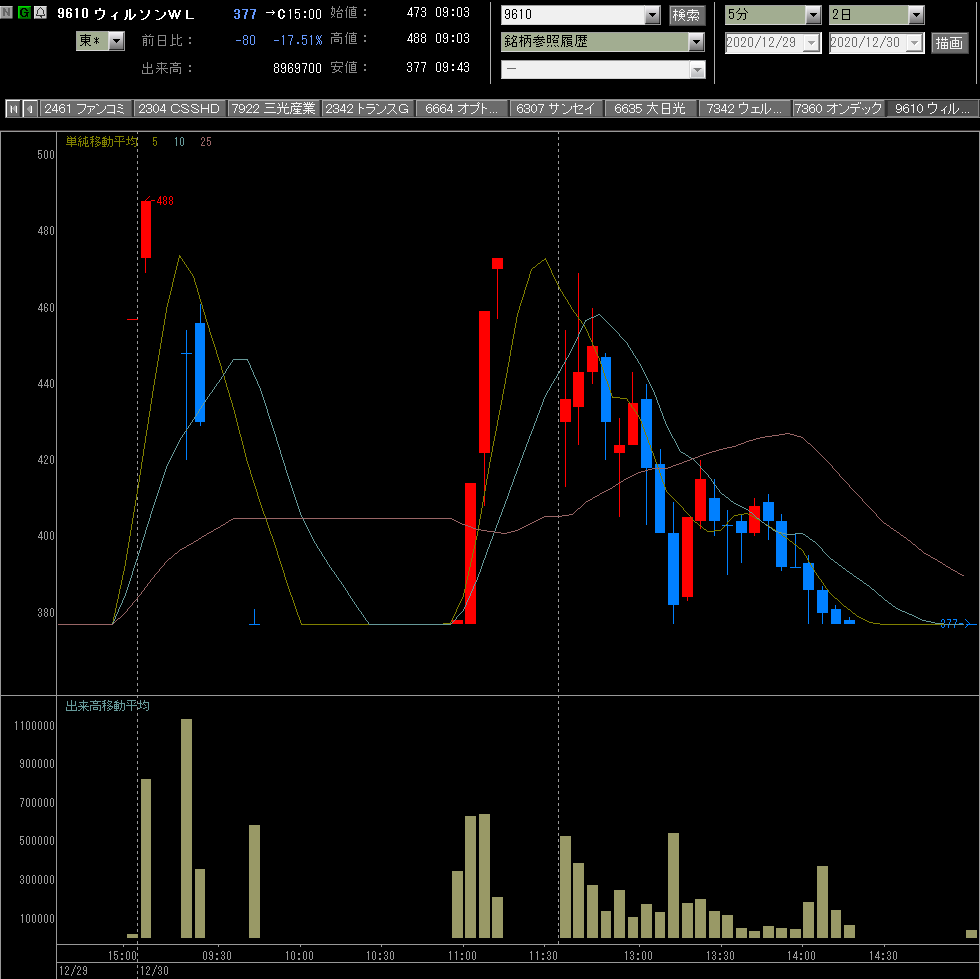Click the 描画 draw button
Image resolution: width=980 pixels, height=979 pixels.
949,43
